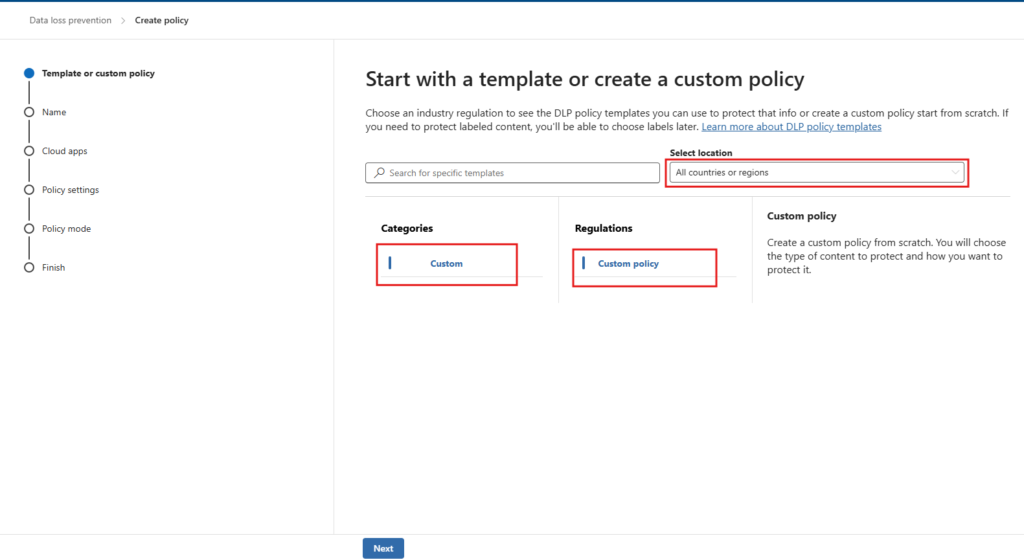1024x560 pixels.
Task: Click the Template or custom policy step circle
Action: (29, 73)
